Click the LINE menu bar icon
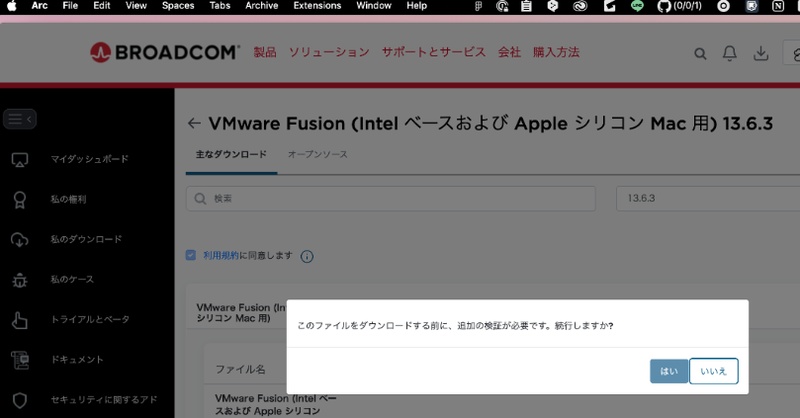800x418 pixels. coord(637,6)
